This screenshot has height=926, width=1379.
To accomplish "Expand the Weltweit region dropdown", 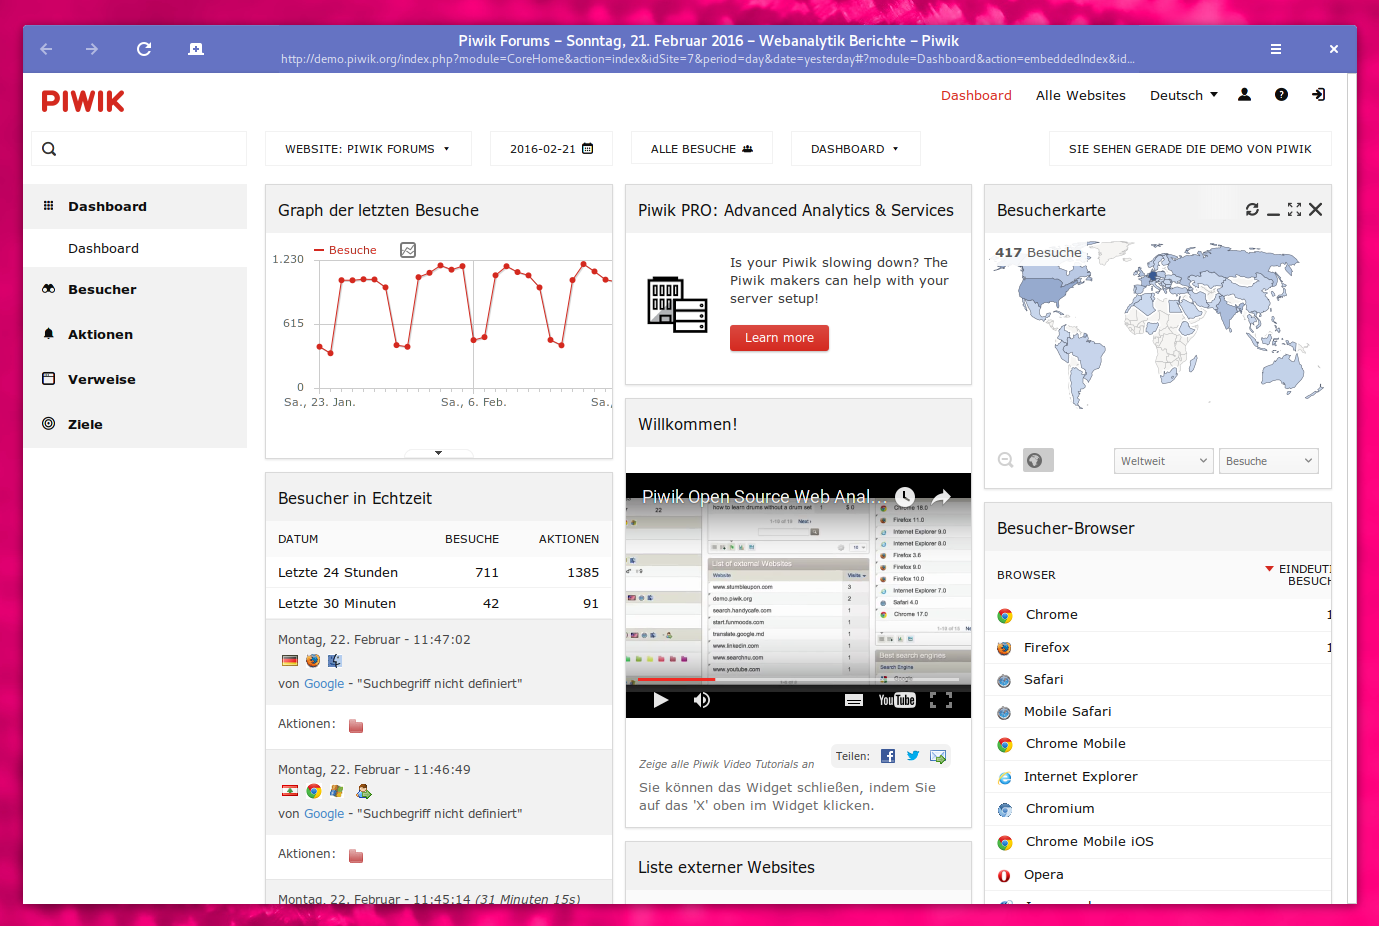I will [1163, 461].
